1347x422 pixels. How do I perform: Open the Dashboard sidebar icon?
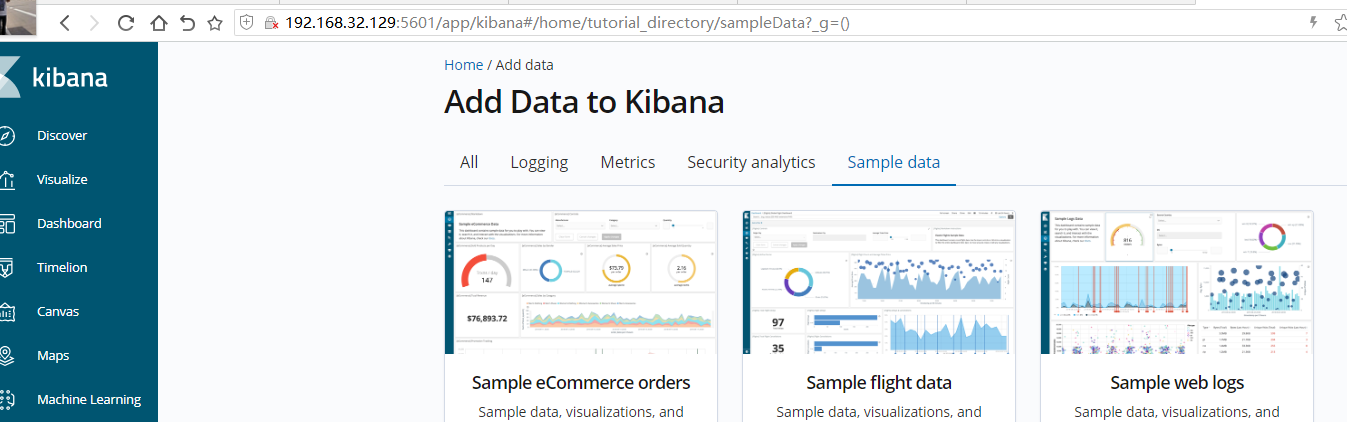point(6,224)
